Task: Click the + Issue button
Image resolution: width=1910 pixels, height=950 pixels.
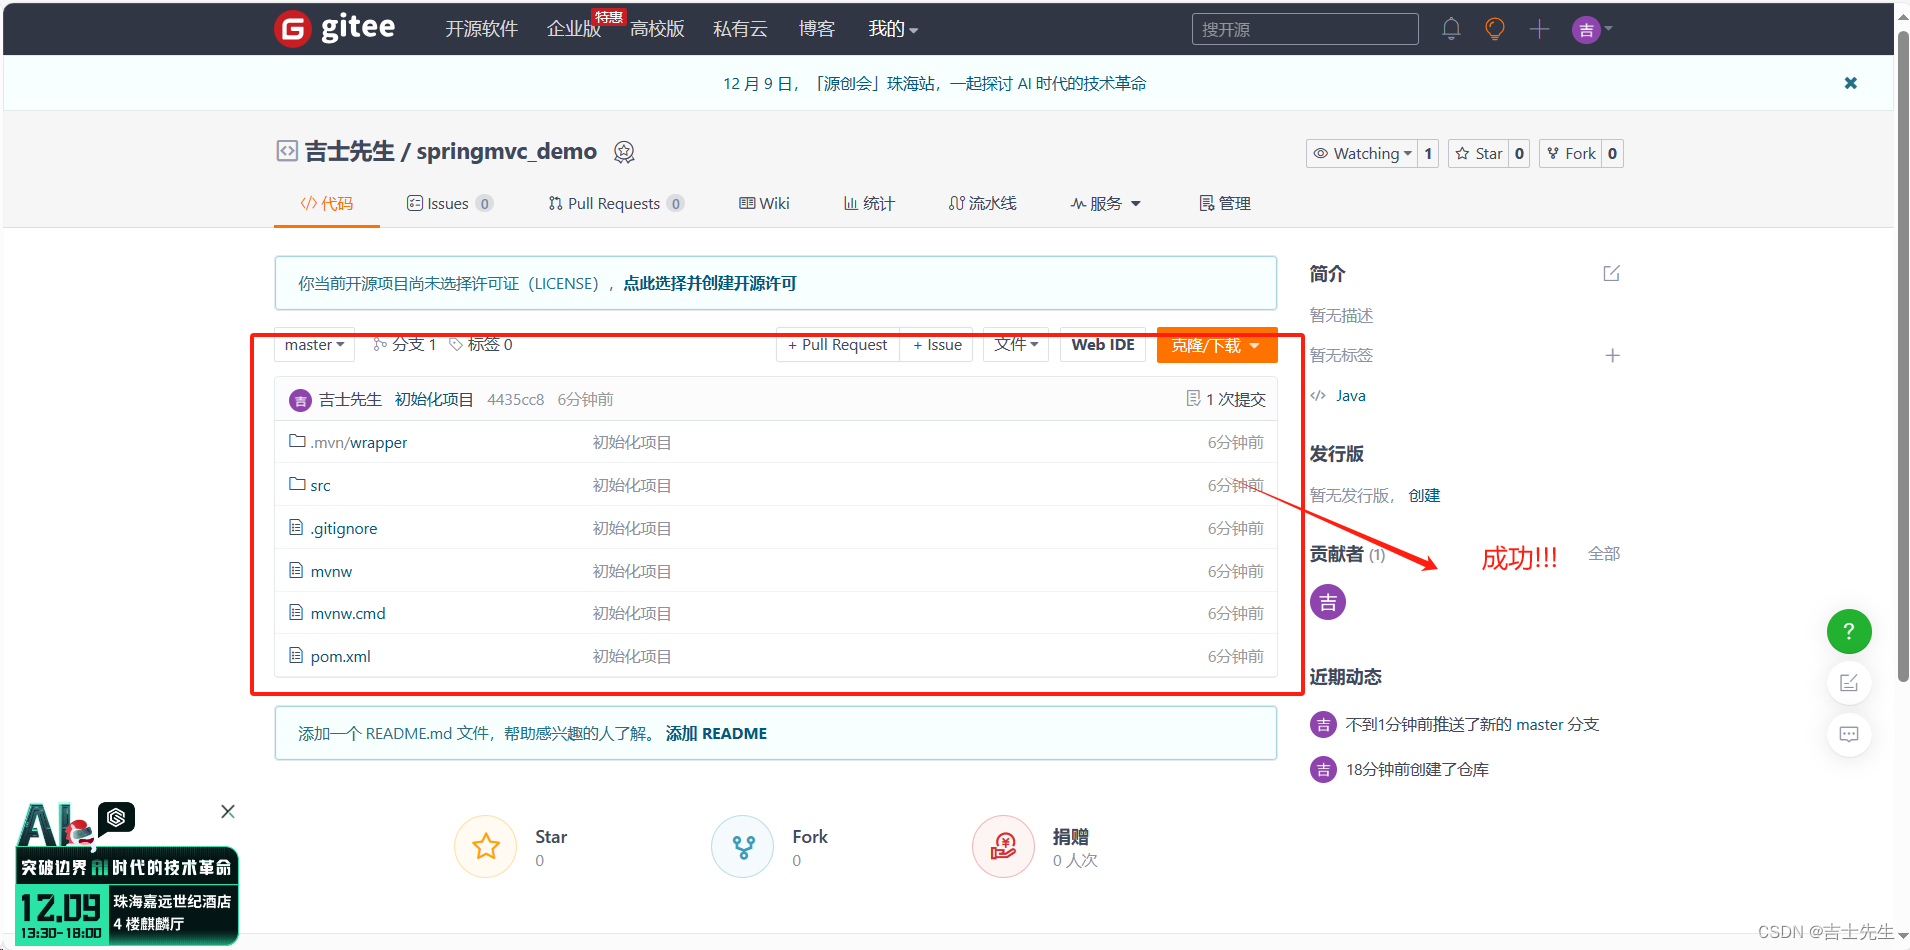Action: 937,344
